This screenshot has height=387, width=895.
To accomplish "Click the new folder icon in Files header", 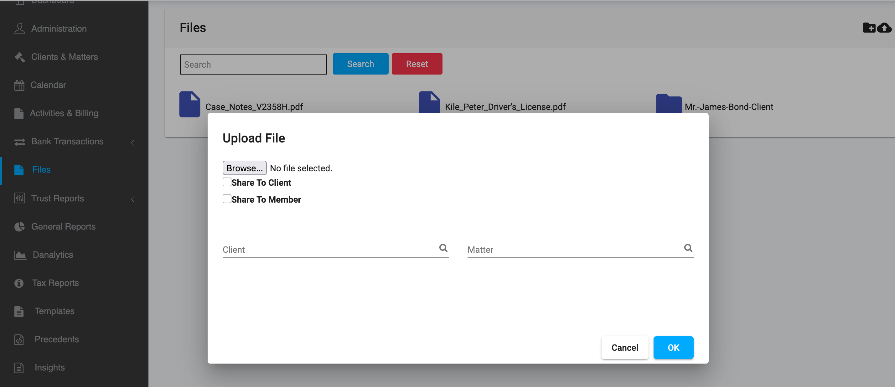I will click(x=869, y=28).
